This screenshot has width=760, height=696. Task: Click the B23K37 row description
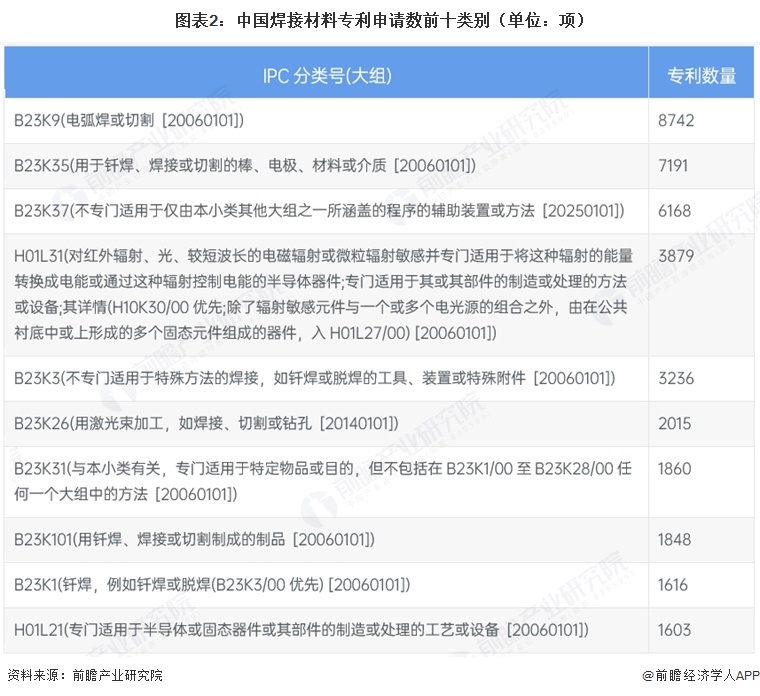click(x=319, y=211)
